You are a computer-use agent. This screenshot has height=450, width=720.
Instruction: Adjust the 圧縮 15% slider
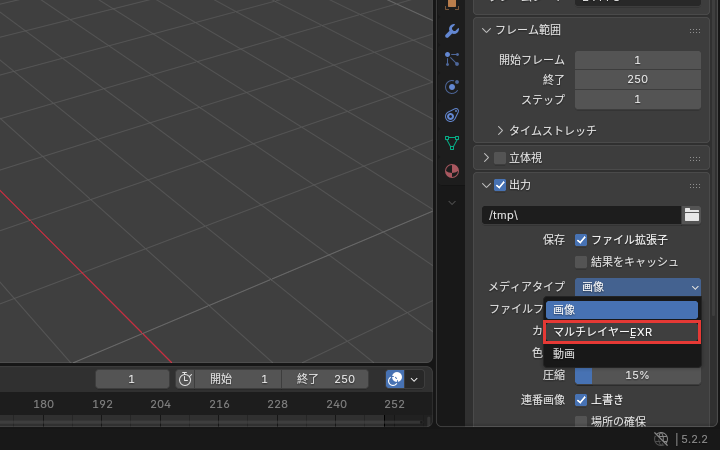coord(638,376)
